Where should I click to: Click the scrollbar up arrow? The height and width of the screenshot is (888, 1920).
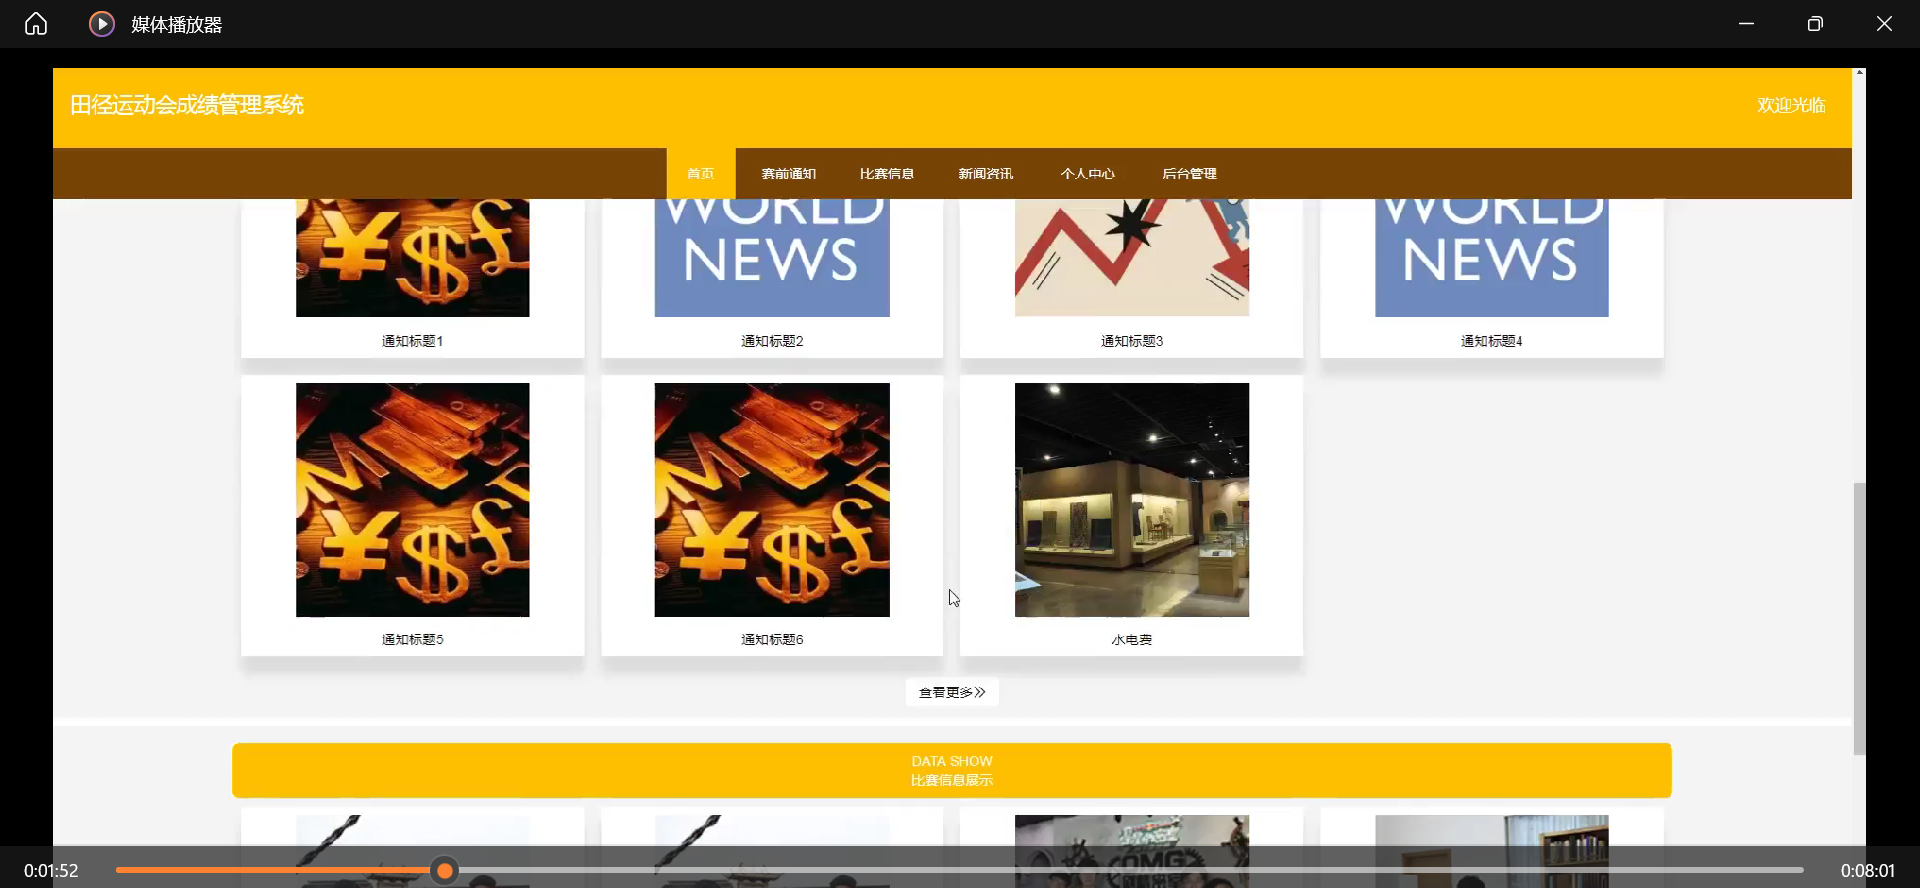coord(1859,72)
